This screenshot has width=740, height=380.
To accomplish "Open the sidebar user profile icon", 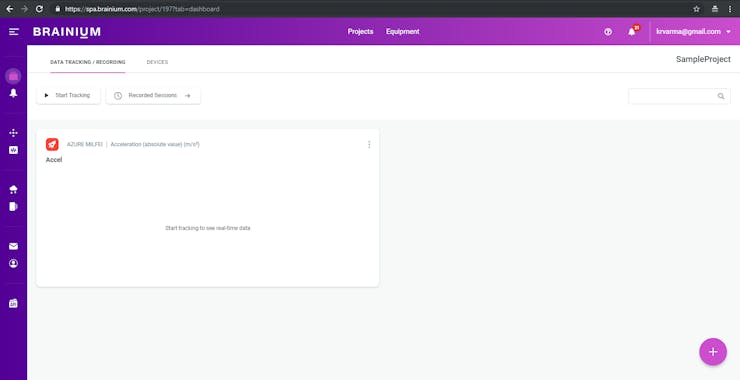I will coord(13,263).
